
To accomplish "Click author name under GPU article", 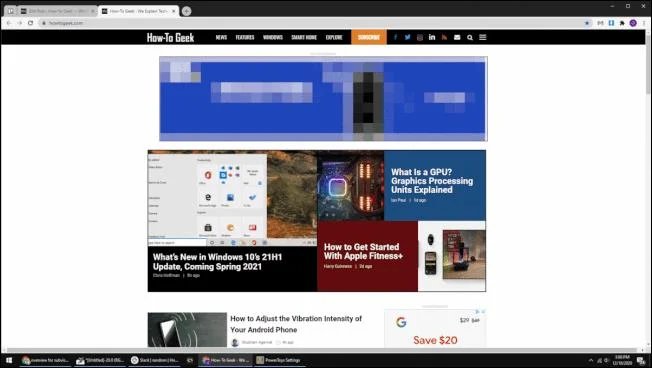I will pos(398,200).
